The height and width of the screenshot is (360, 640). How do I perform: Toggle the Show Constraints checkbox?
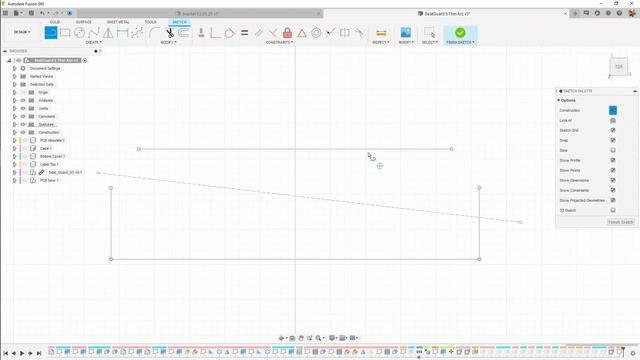point(613,190)
